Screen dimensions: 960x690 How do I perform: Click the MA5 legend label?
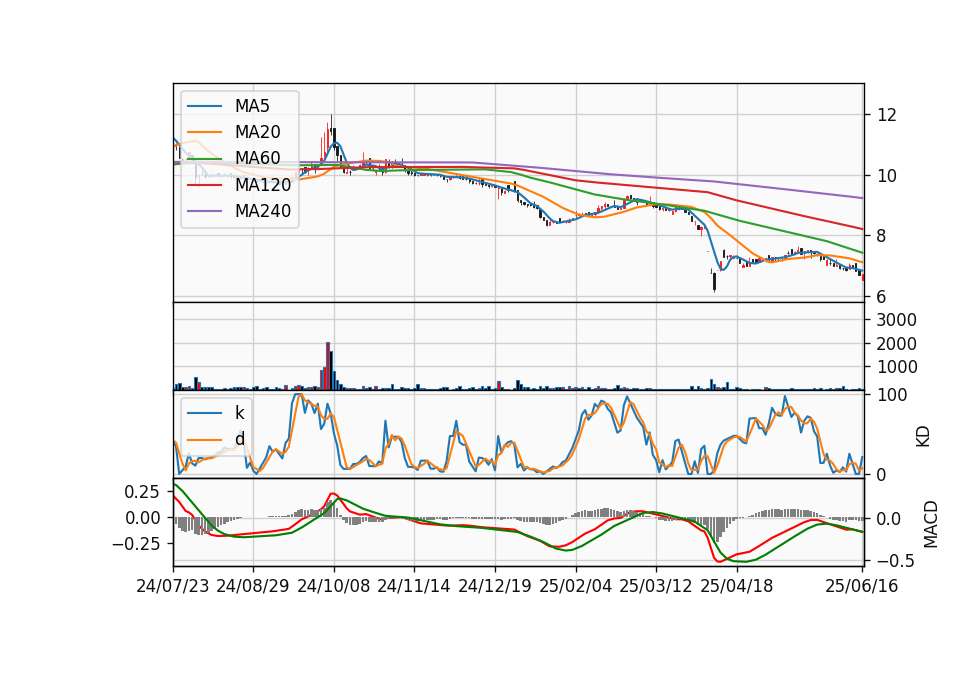point(252,106)
